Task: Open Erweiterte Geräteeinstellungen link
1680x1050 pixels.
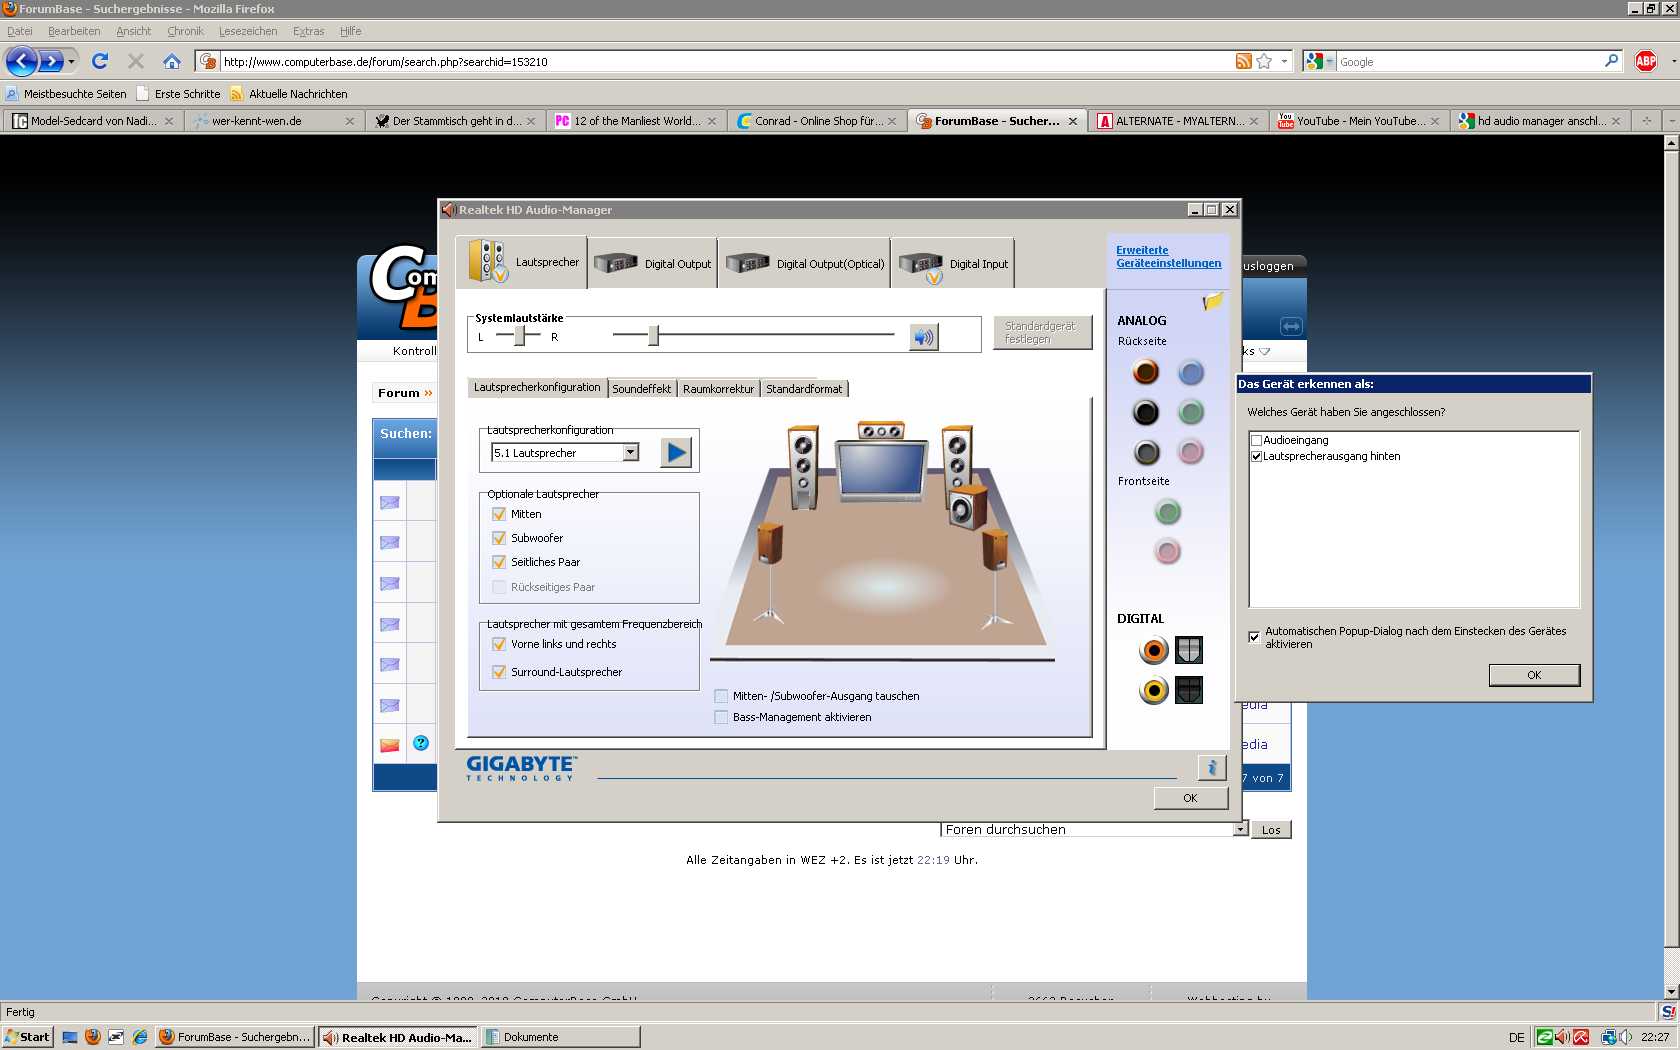Action: pos(1168,257)
